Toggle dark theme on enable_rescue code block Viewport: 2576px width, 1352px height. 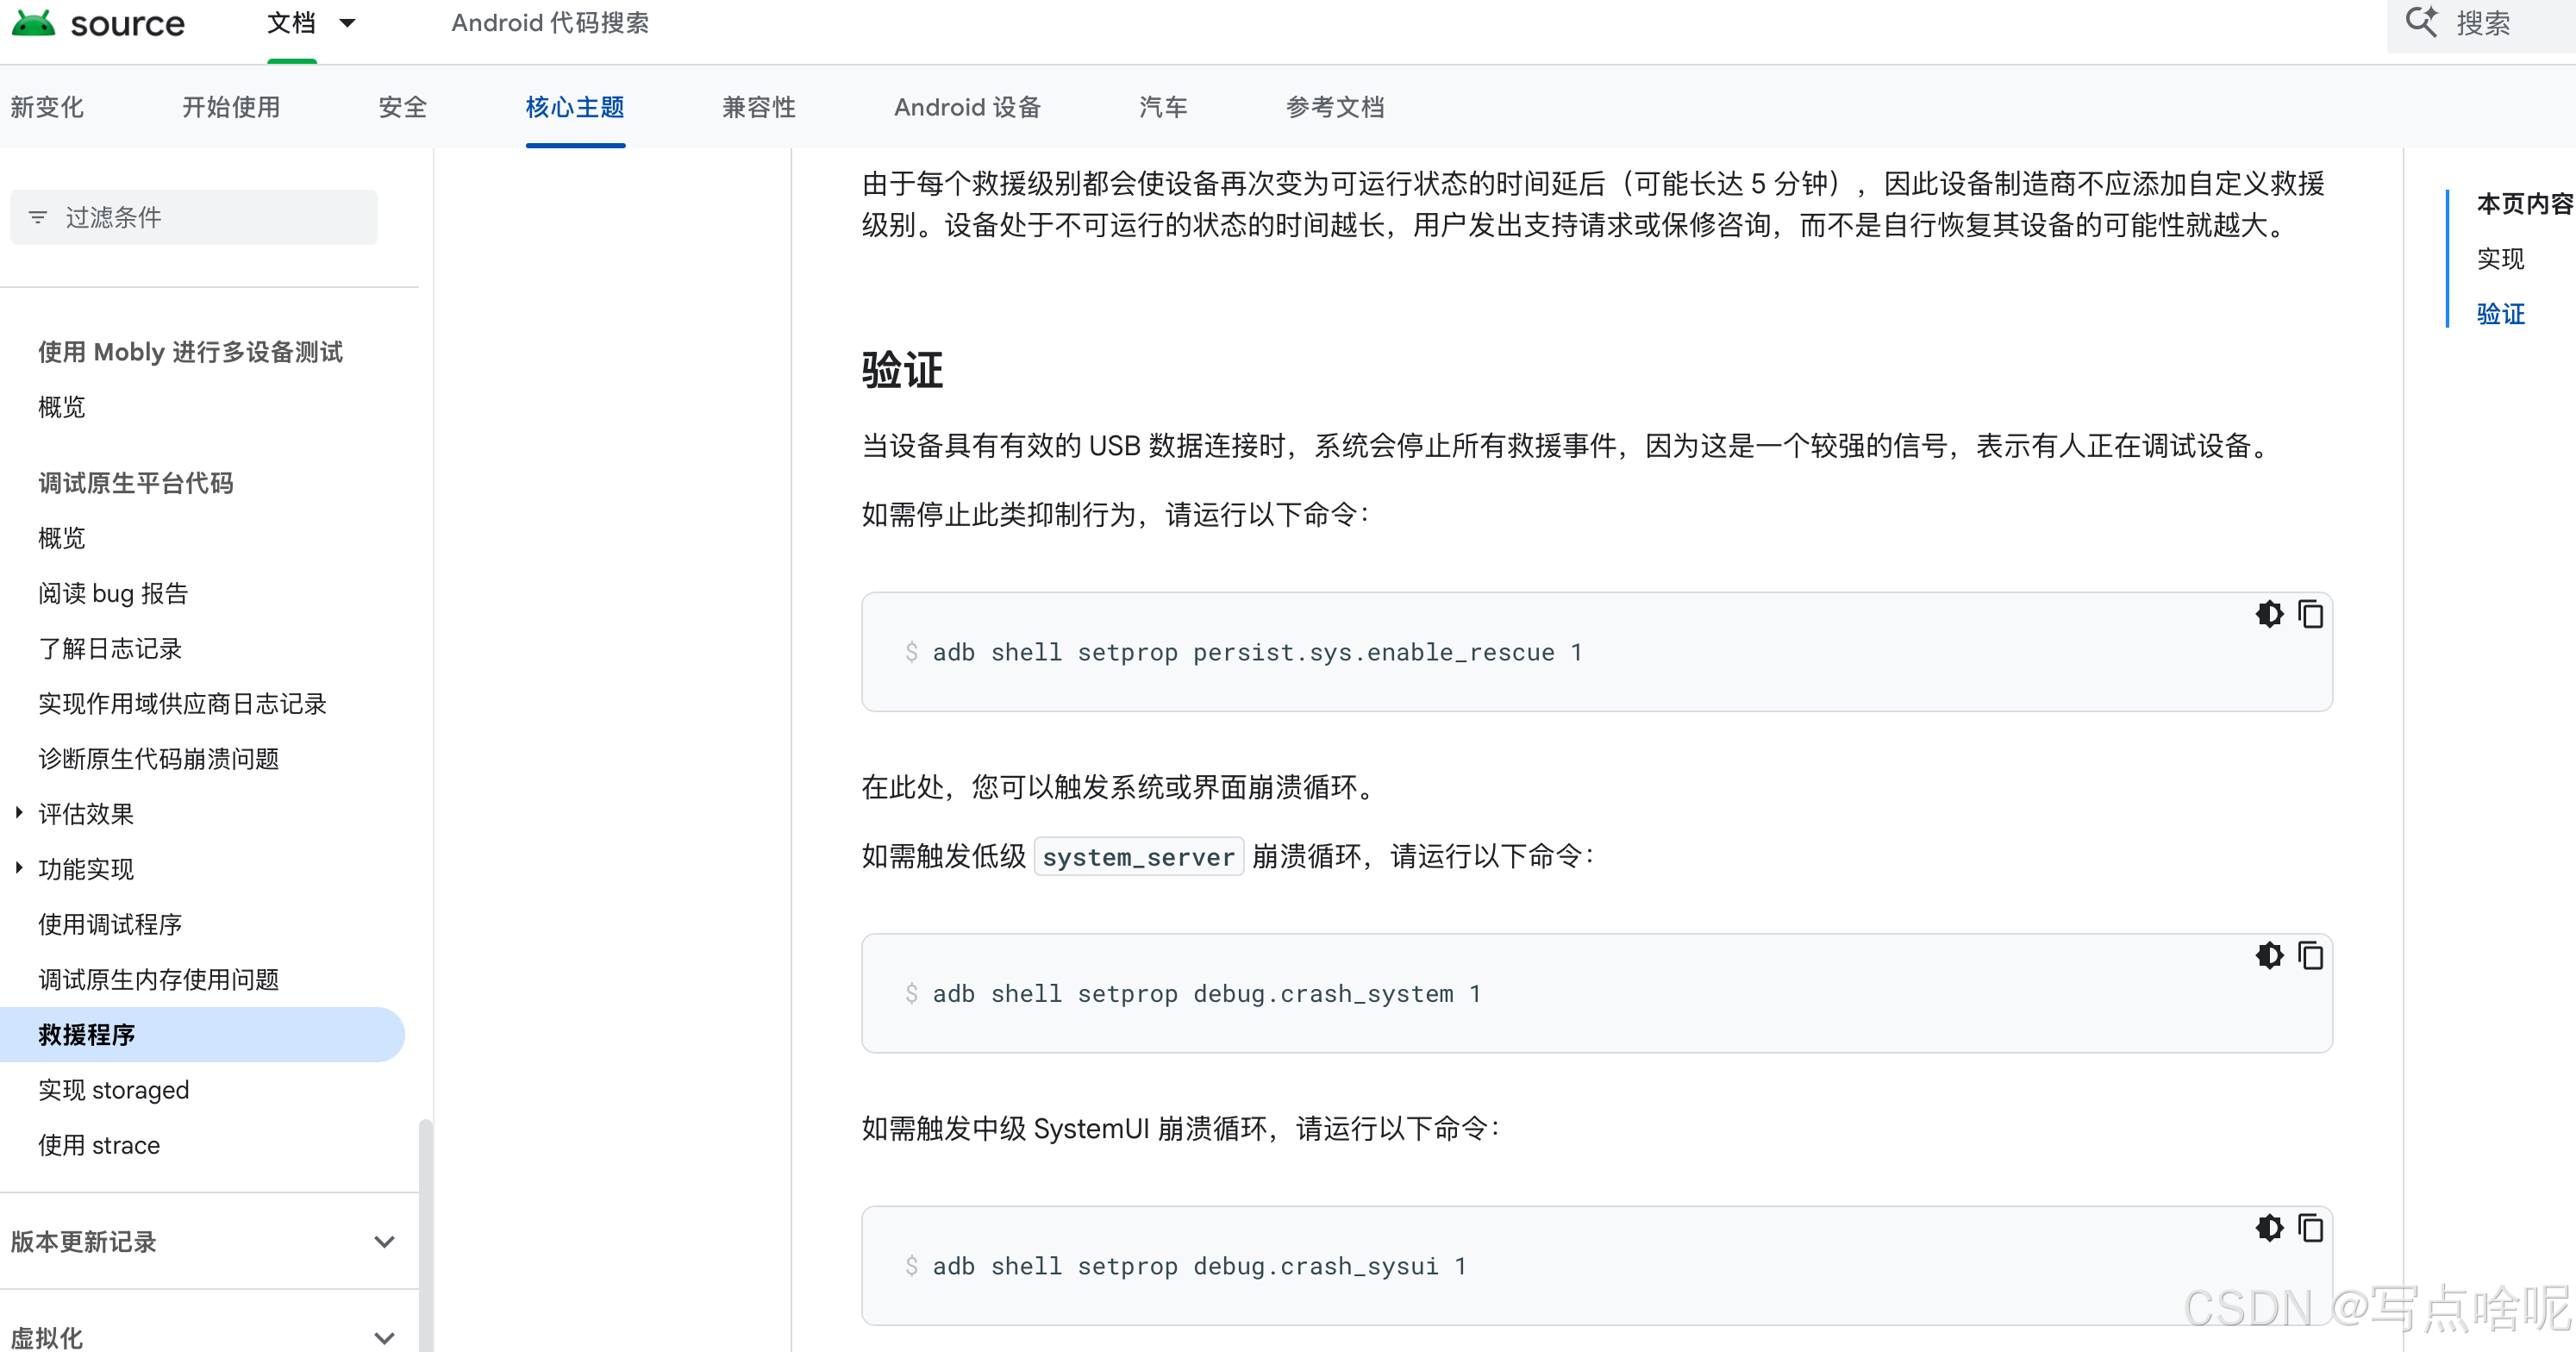pos(2269,614)
